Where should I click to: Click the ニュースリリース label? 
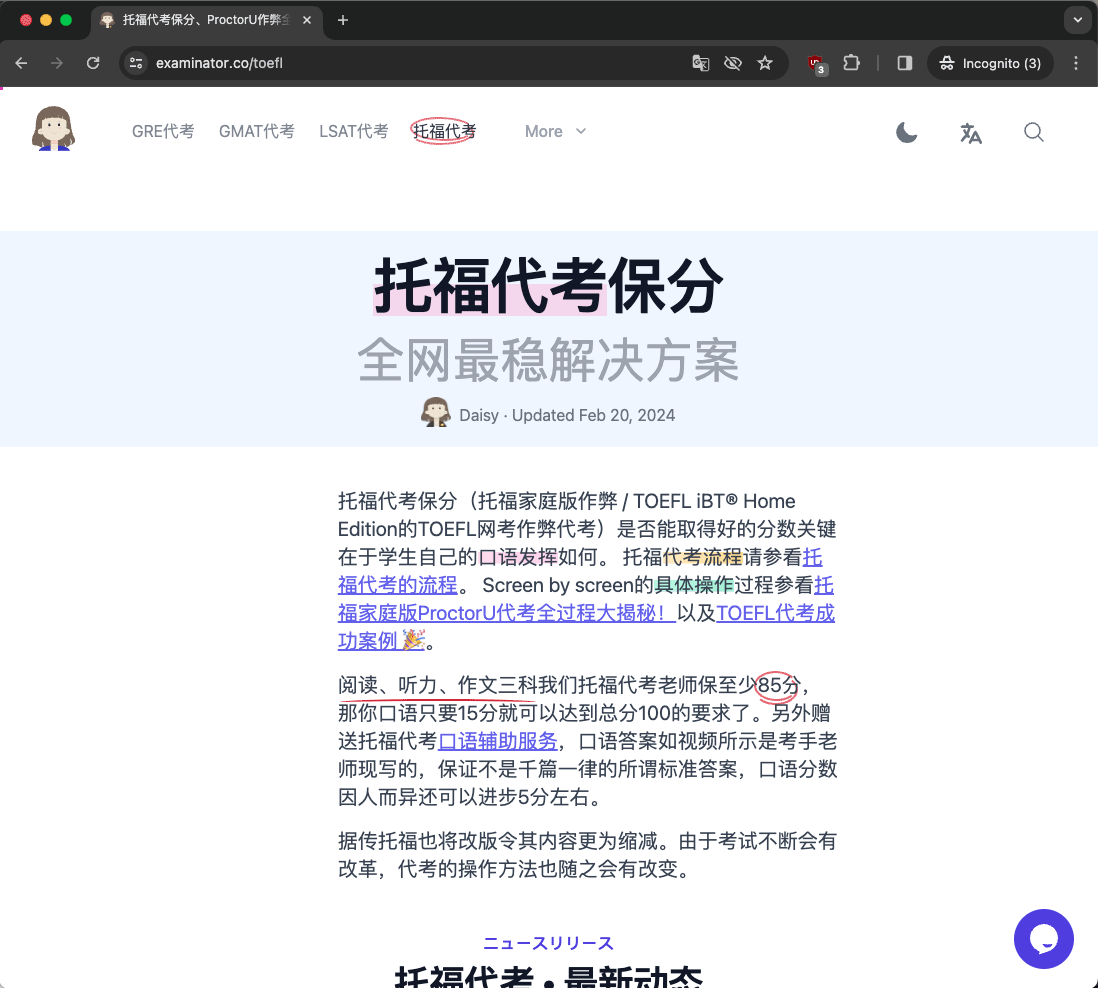click(548, 943)
